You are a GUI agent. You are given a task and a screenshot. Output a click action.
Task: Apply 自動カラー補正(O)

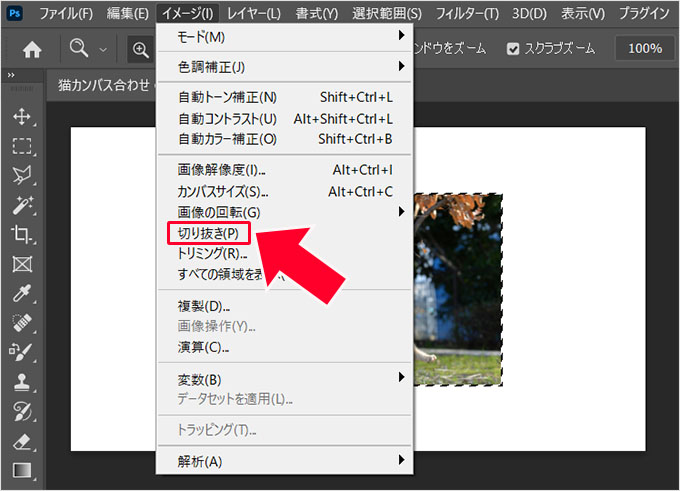(284, 139)
